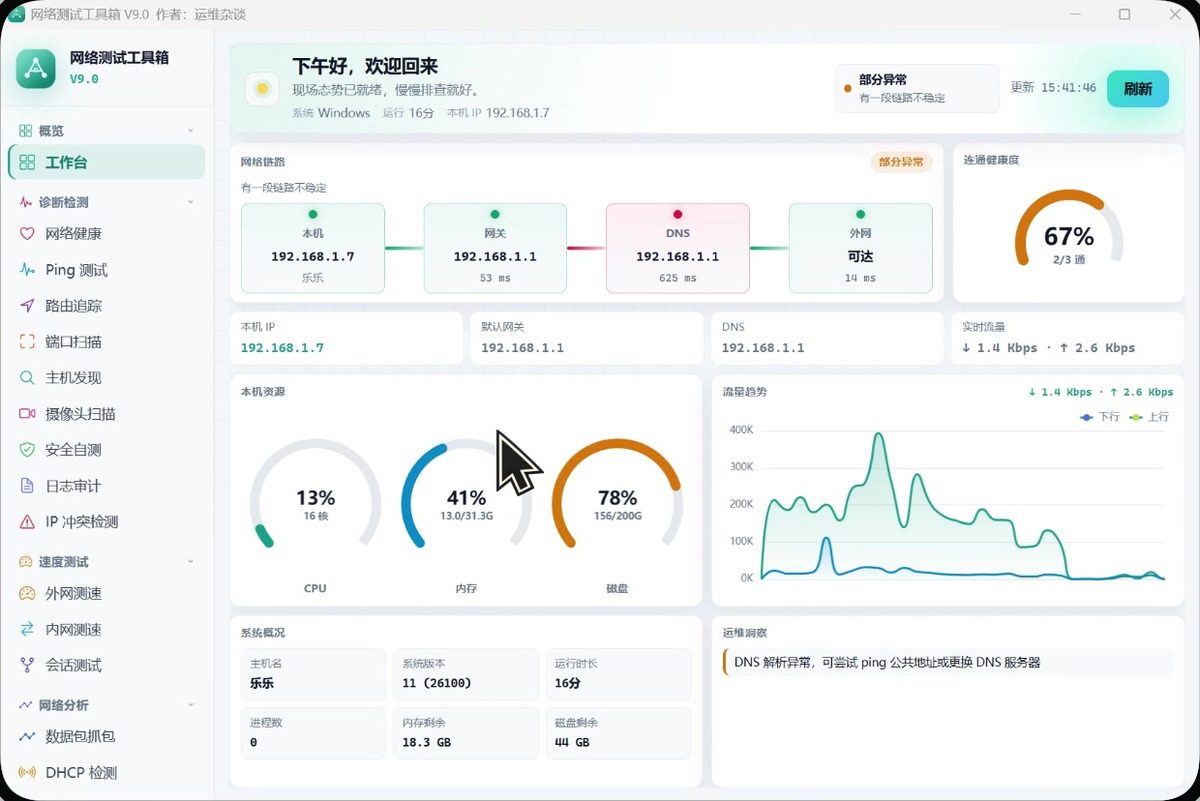Click the orange 部分异常 badge in 网络链路
The width and height of the screenshot is (1200, 801).
(x=901, y=162)
